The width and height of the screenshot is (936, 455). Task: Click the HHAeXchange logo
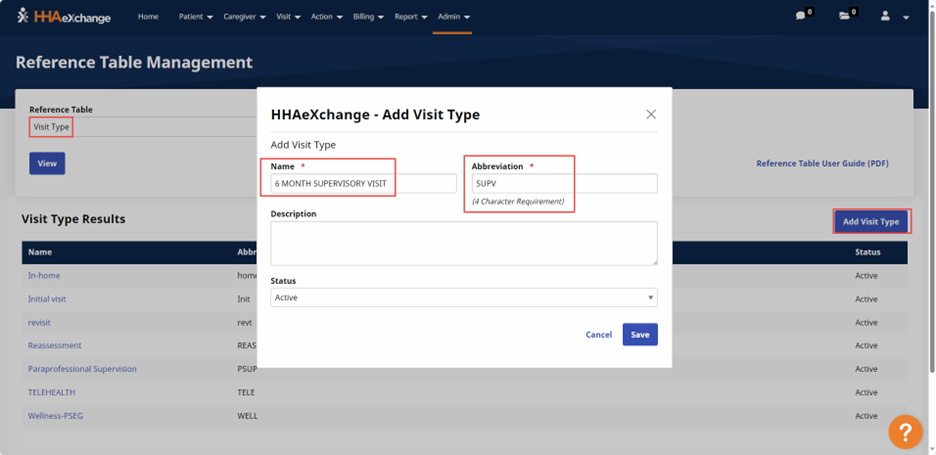64,16
